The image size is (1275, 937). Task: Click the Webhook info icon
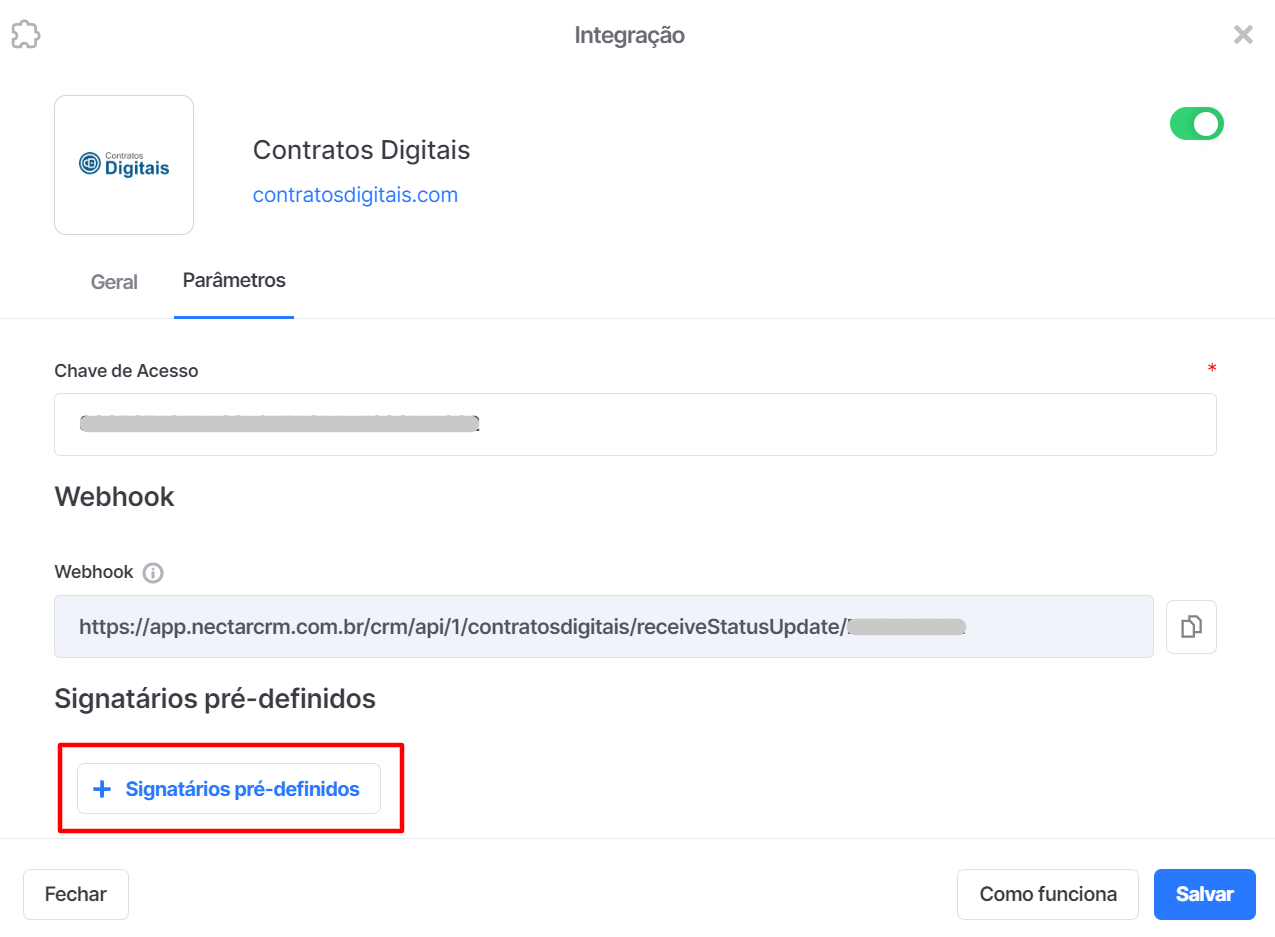[153, 573]
